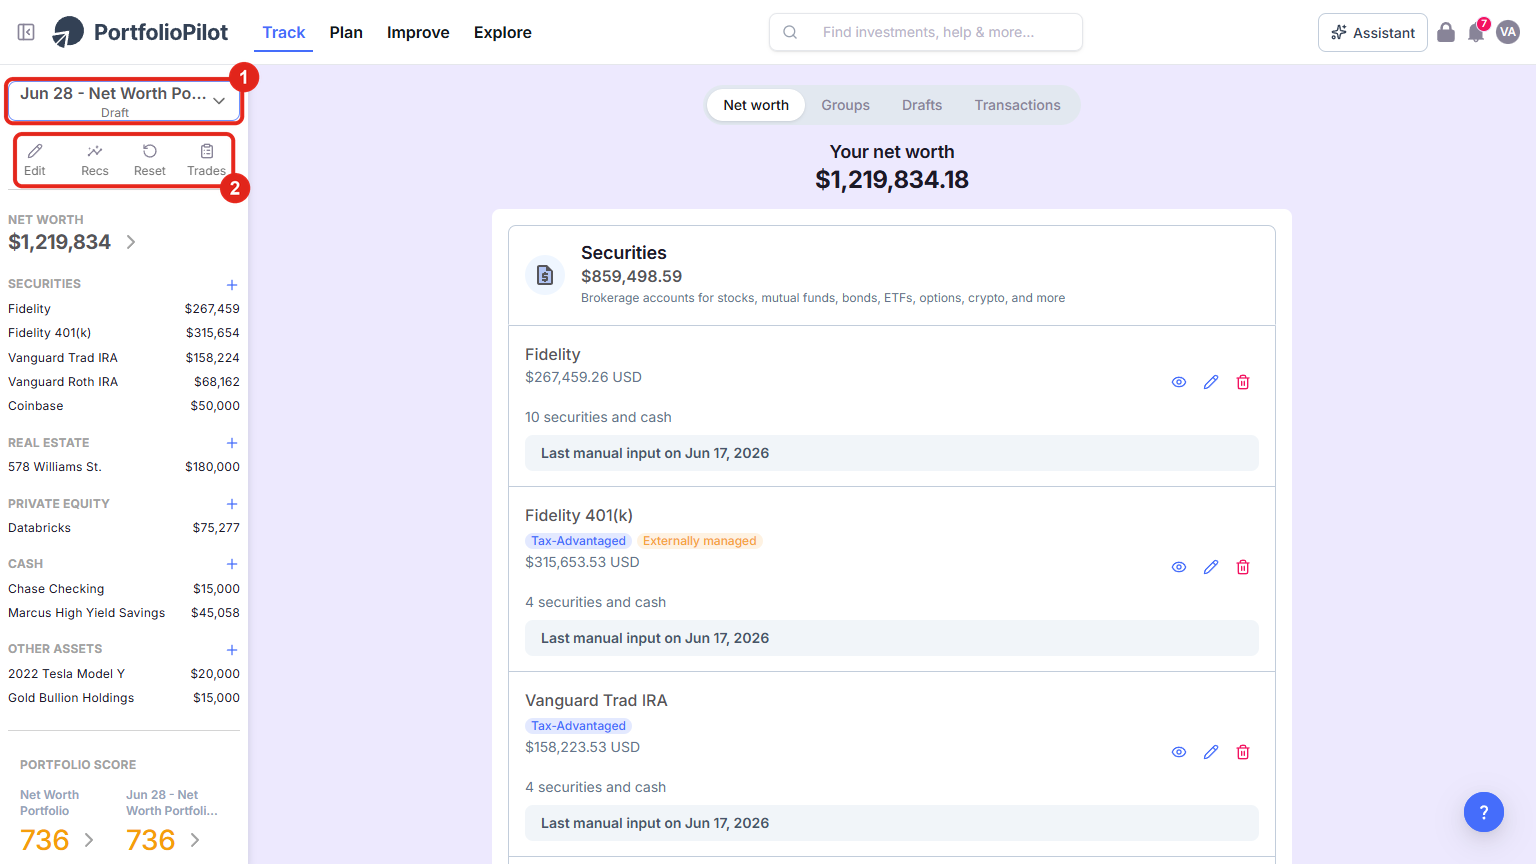
Task: Edit the Fidelity account
Action: (1211, 382)
